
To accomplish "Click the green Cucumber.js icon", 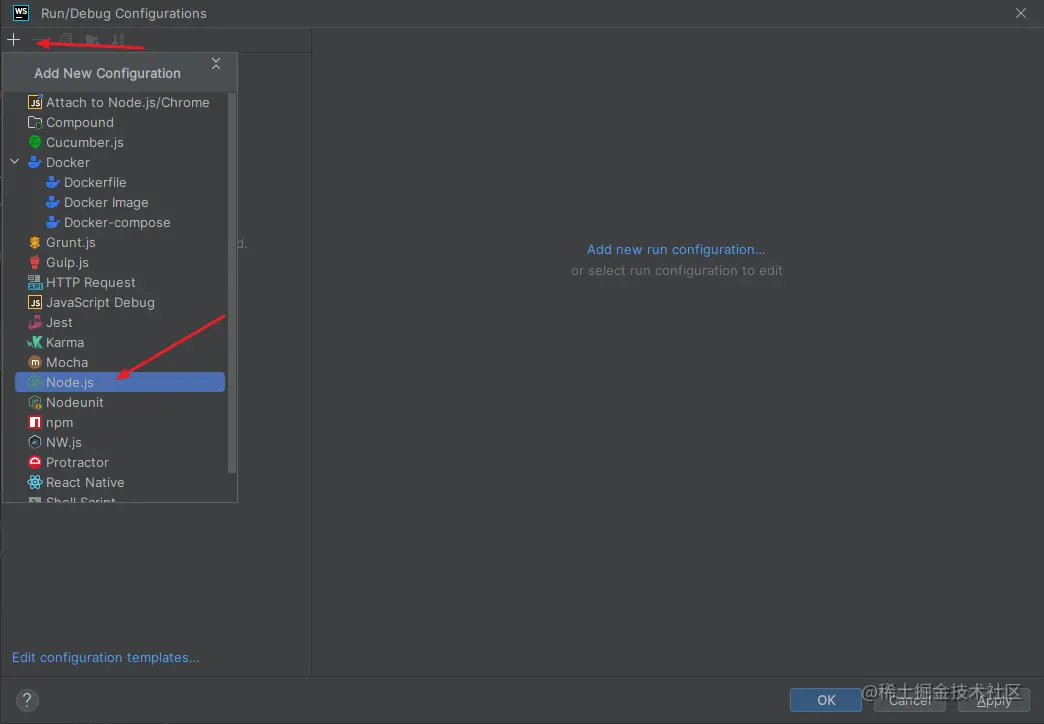I will click(x=35, y=143).
